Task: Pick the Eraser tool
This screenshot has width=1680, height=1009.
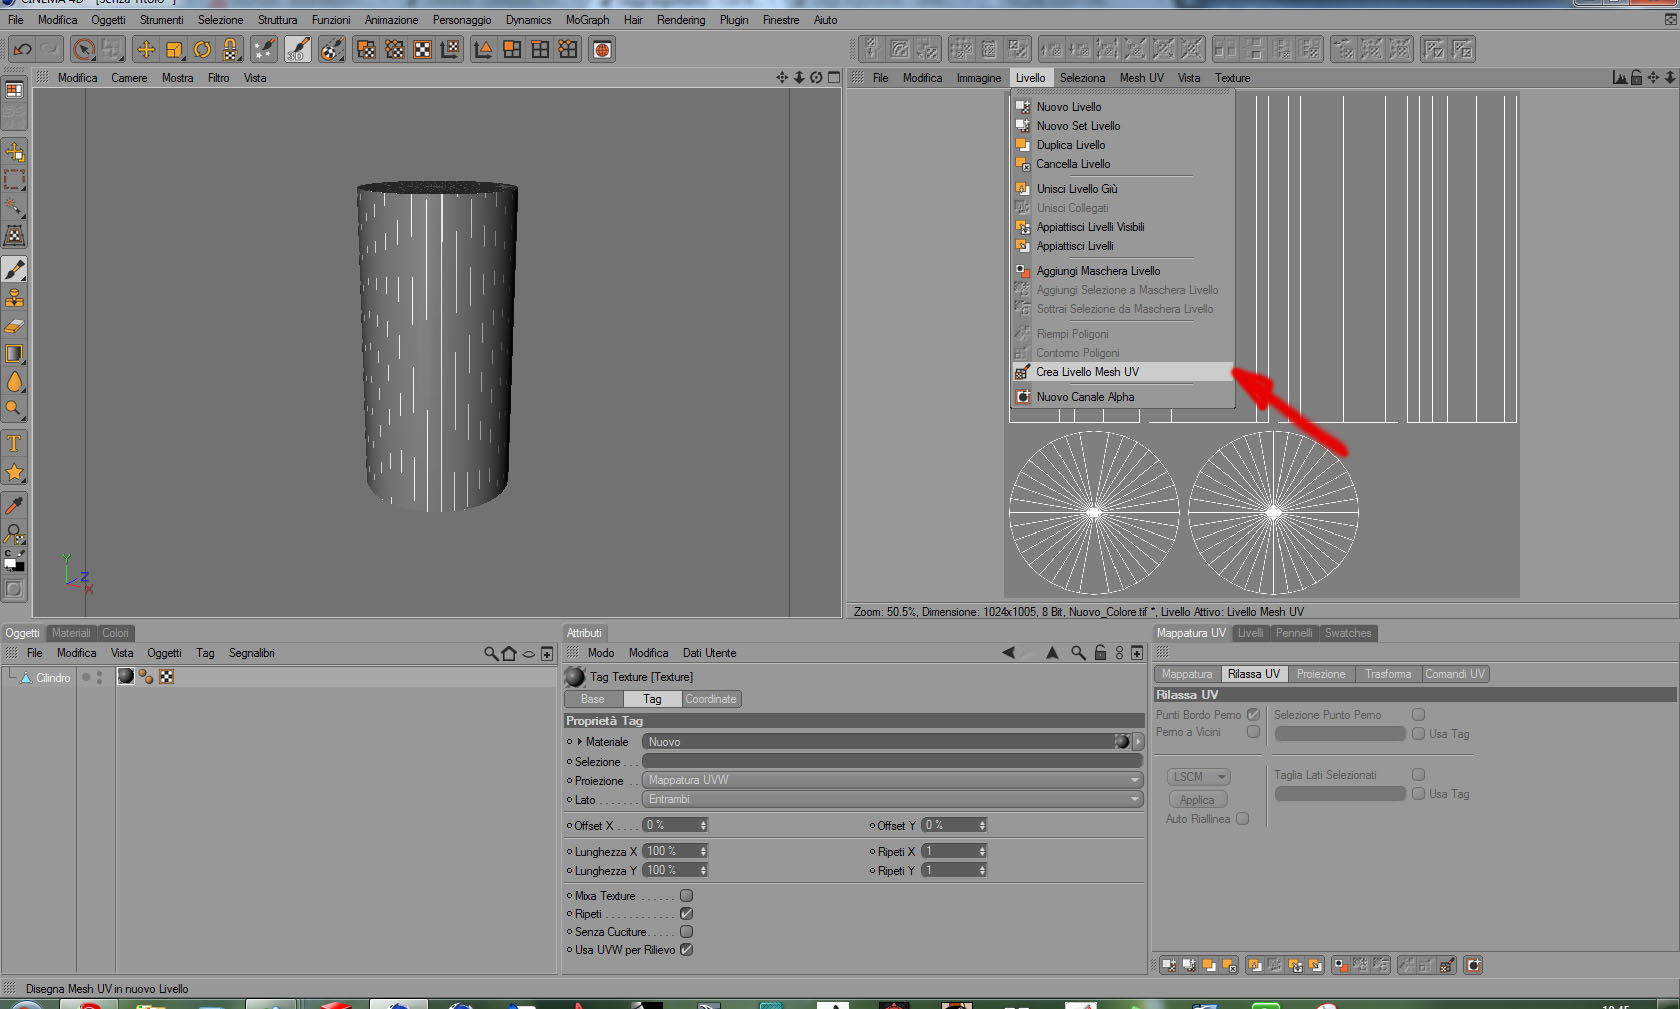Action: click(15, 326)
